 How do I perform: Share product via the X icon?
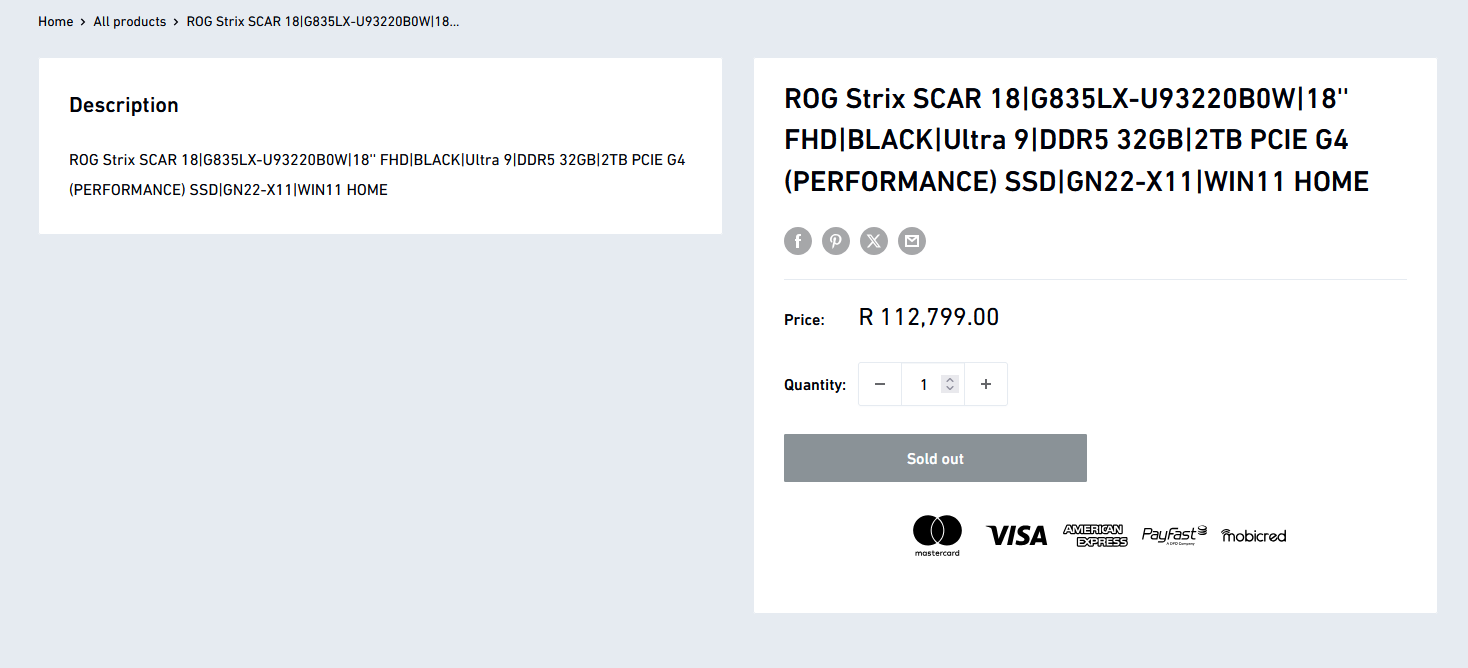[874, 241]
